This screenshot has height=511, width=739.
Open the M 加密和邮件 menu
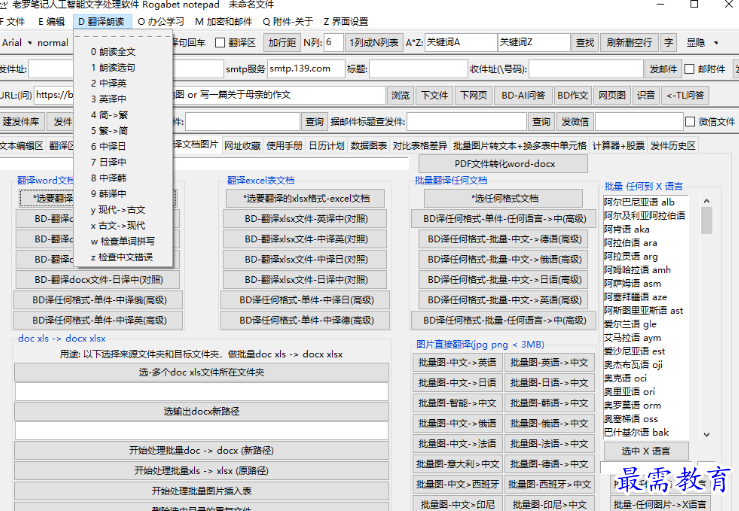[x=223, y=22]
